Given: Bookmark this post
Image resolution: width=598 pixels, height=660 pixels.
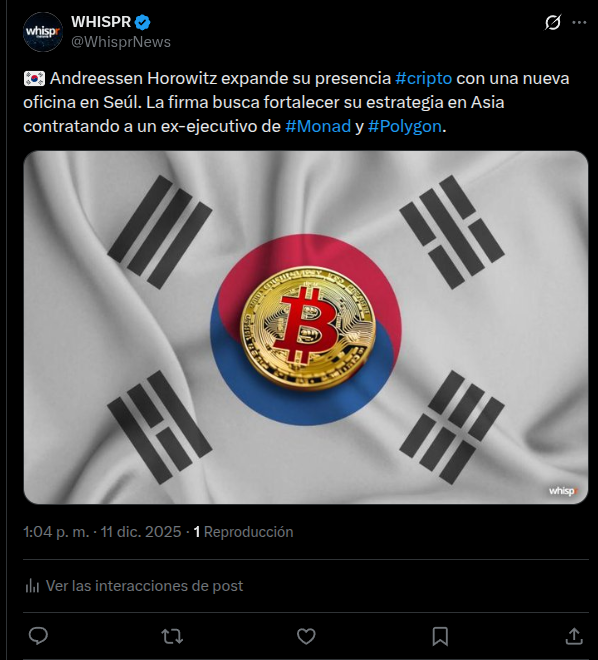Looking at the screenshot, I should (x=440, y=636).
